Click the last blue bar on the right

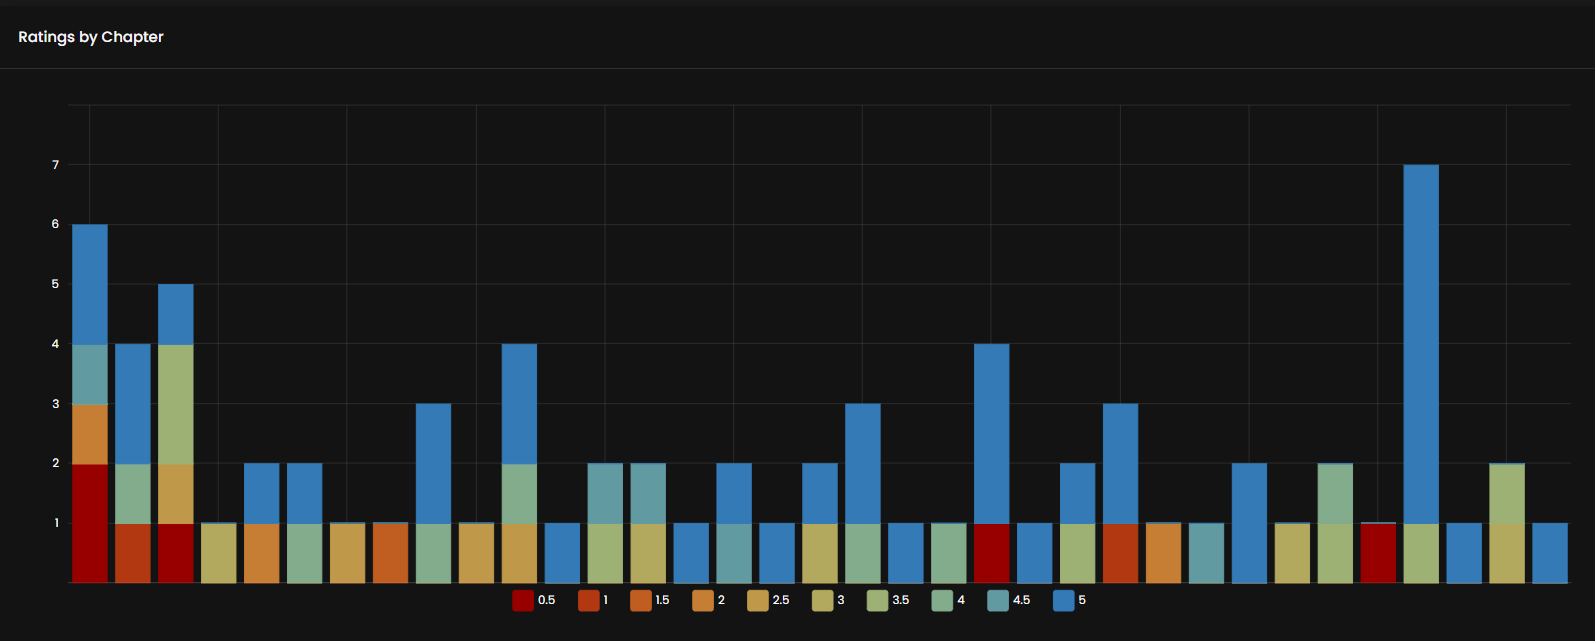click(1549, 552)
